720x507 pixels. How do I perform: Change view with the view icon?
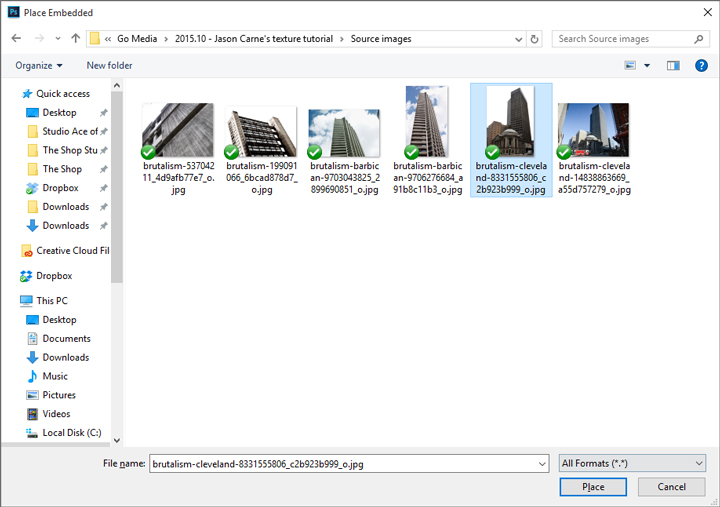point(630,66)
